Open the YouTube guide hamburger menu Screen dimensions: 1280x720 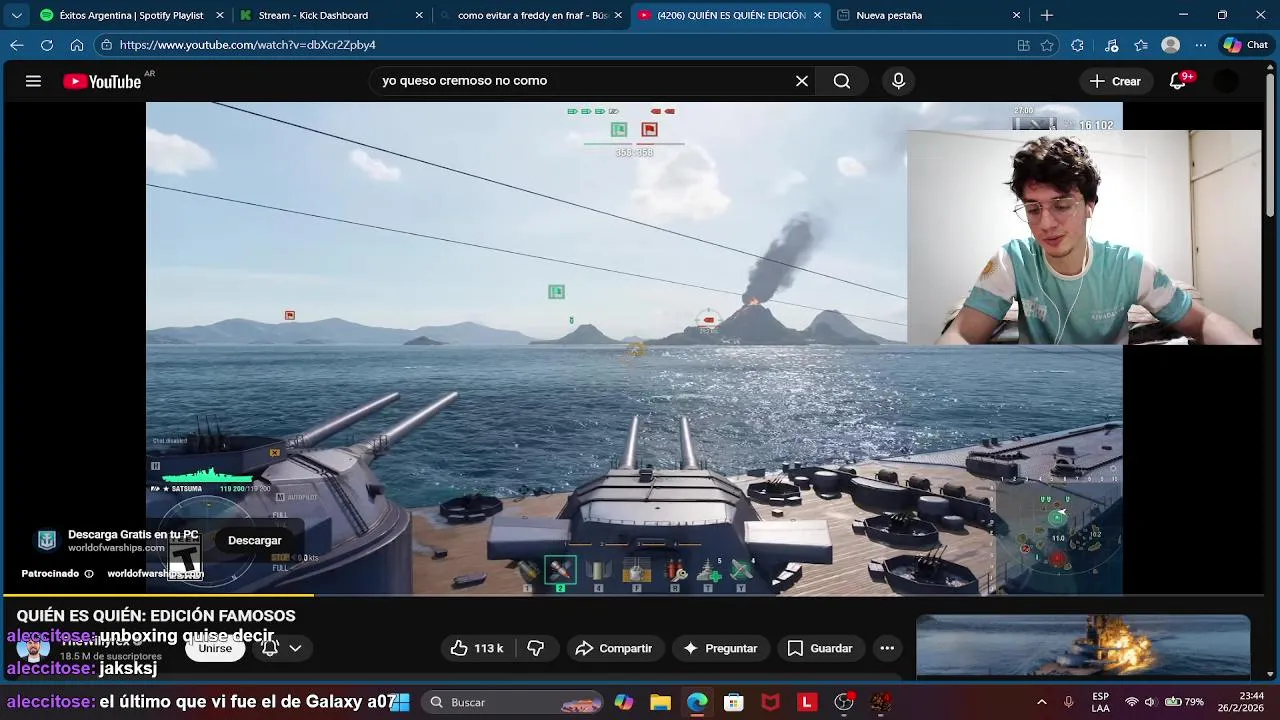click(33, 81)
